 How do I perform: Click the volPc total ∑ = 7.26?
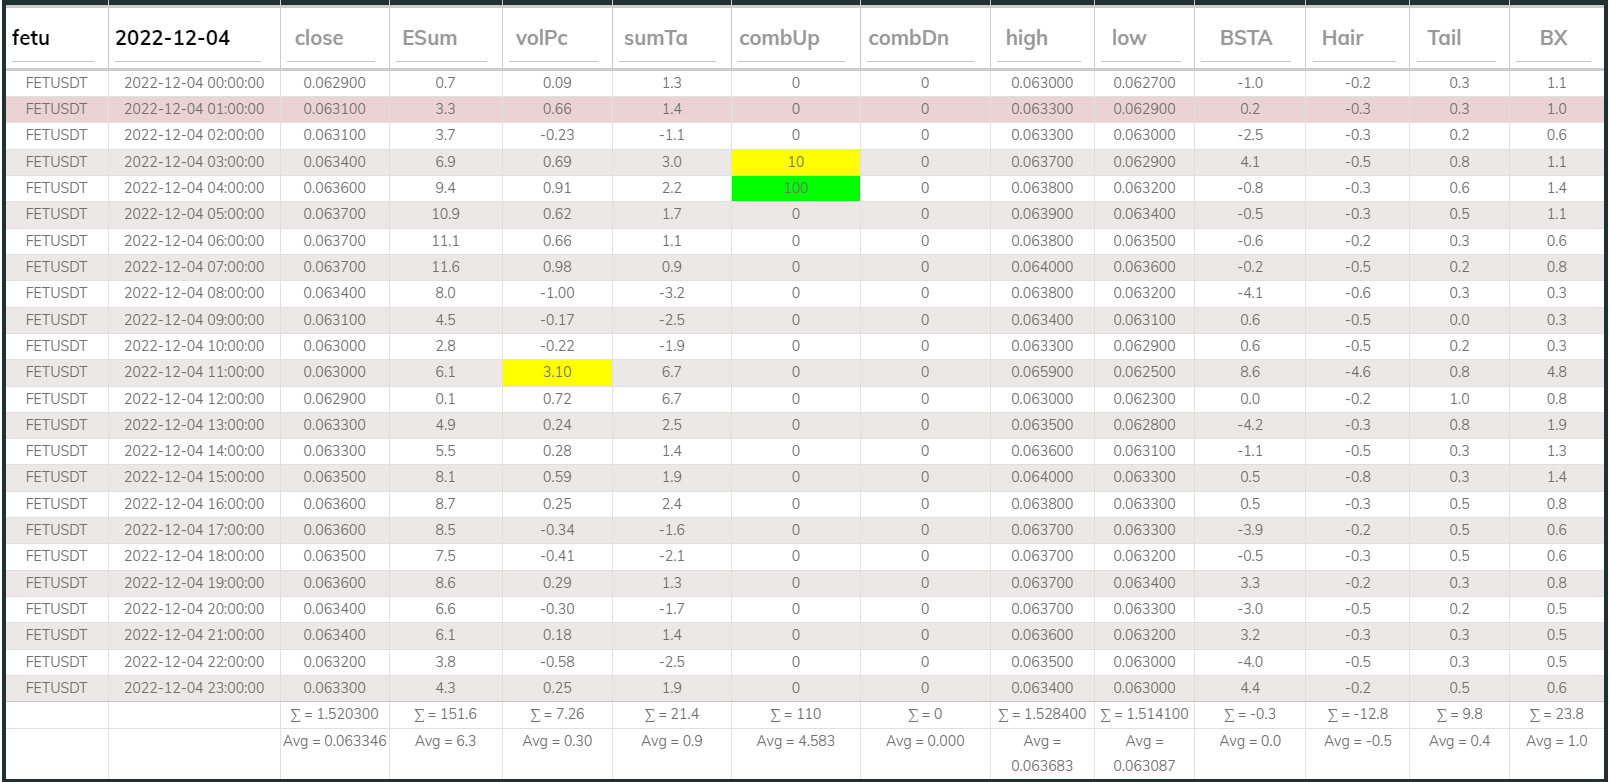coord(557,715)
